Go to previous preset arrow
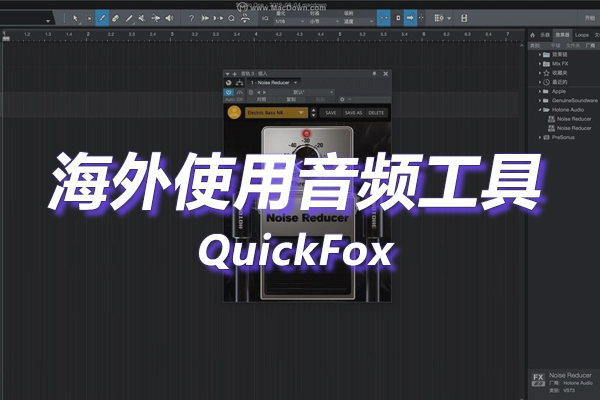600x400 pixels. pyautogui.click(x=258, y=92)
